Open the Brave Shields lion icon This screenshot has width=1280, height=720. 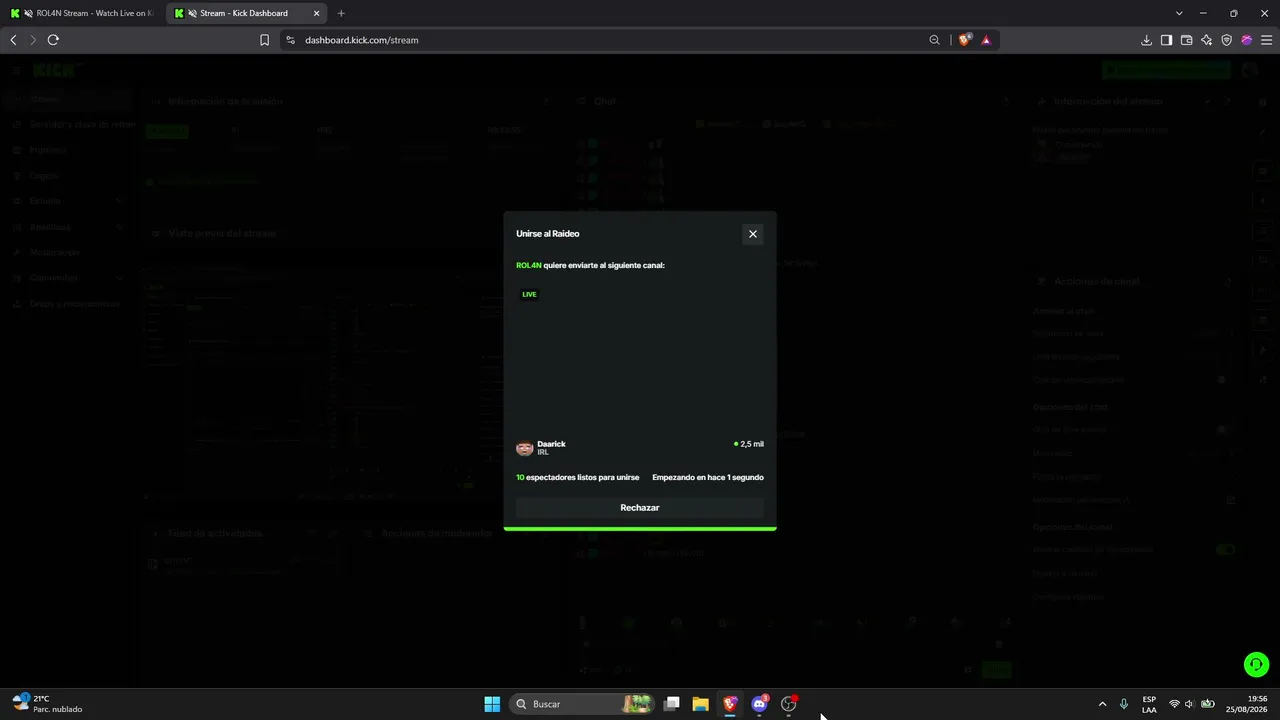tap(964, 40)
